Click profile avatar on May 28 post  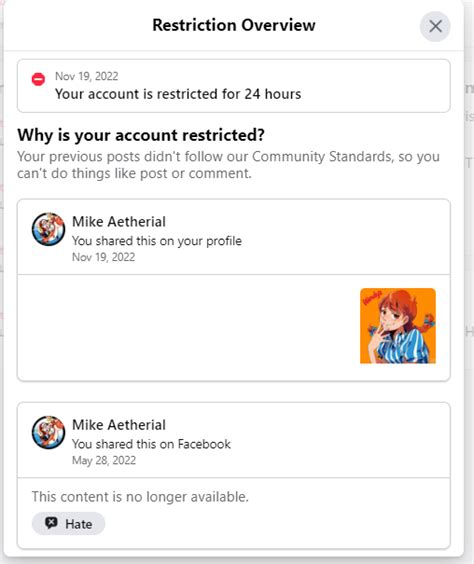[48, 432]
